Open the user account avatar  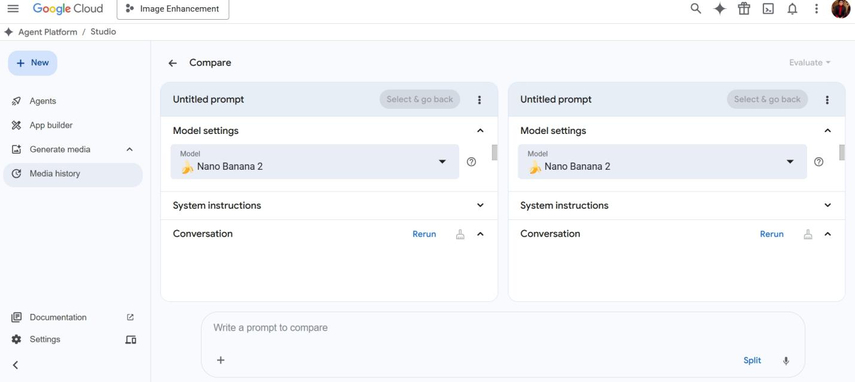pyautogui.click(x=841, y=9)
